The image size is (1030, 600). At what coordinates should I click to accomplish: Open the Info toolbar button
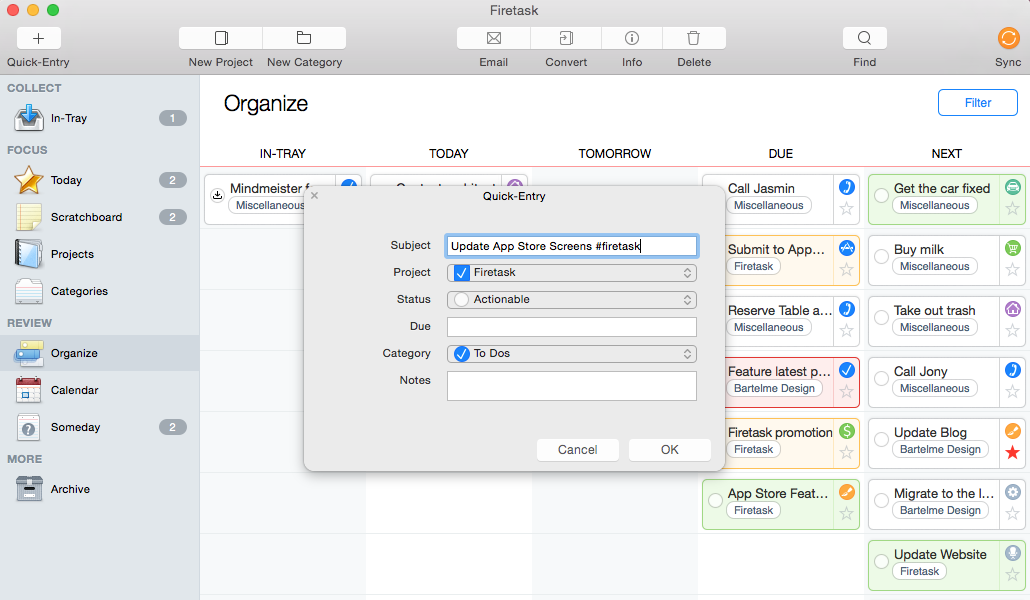click(632, 38)
